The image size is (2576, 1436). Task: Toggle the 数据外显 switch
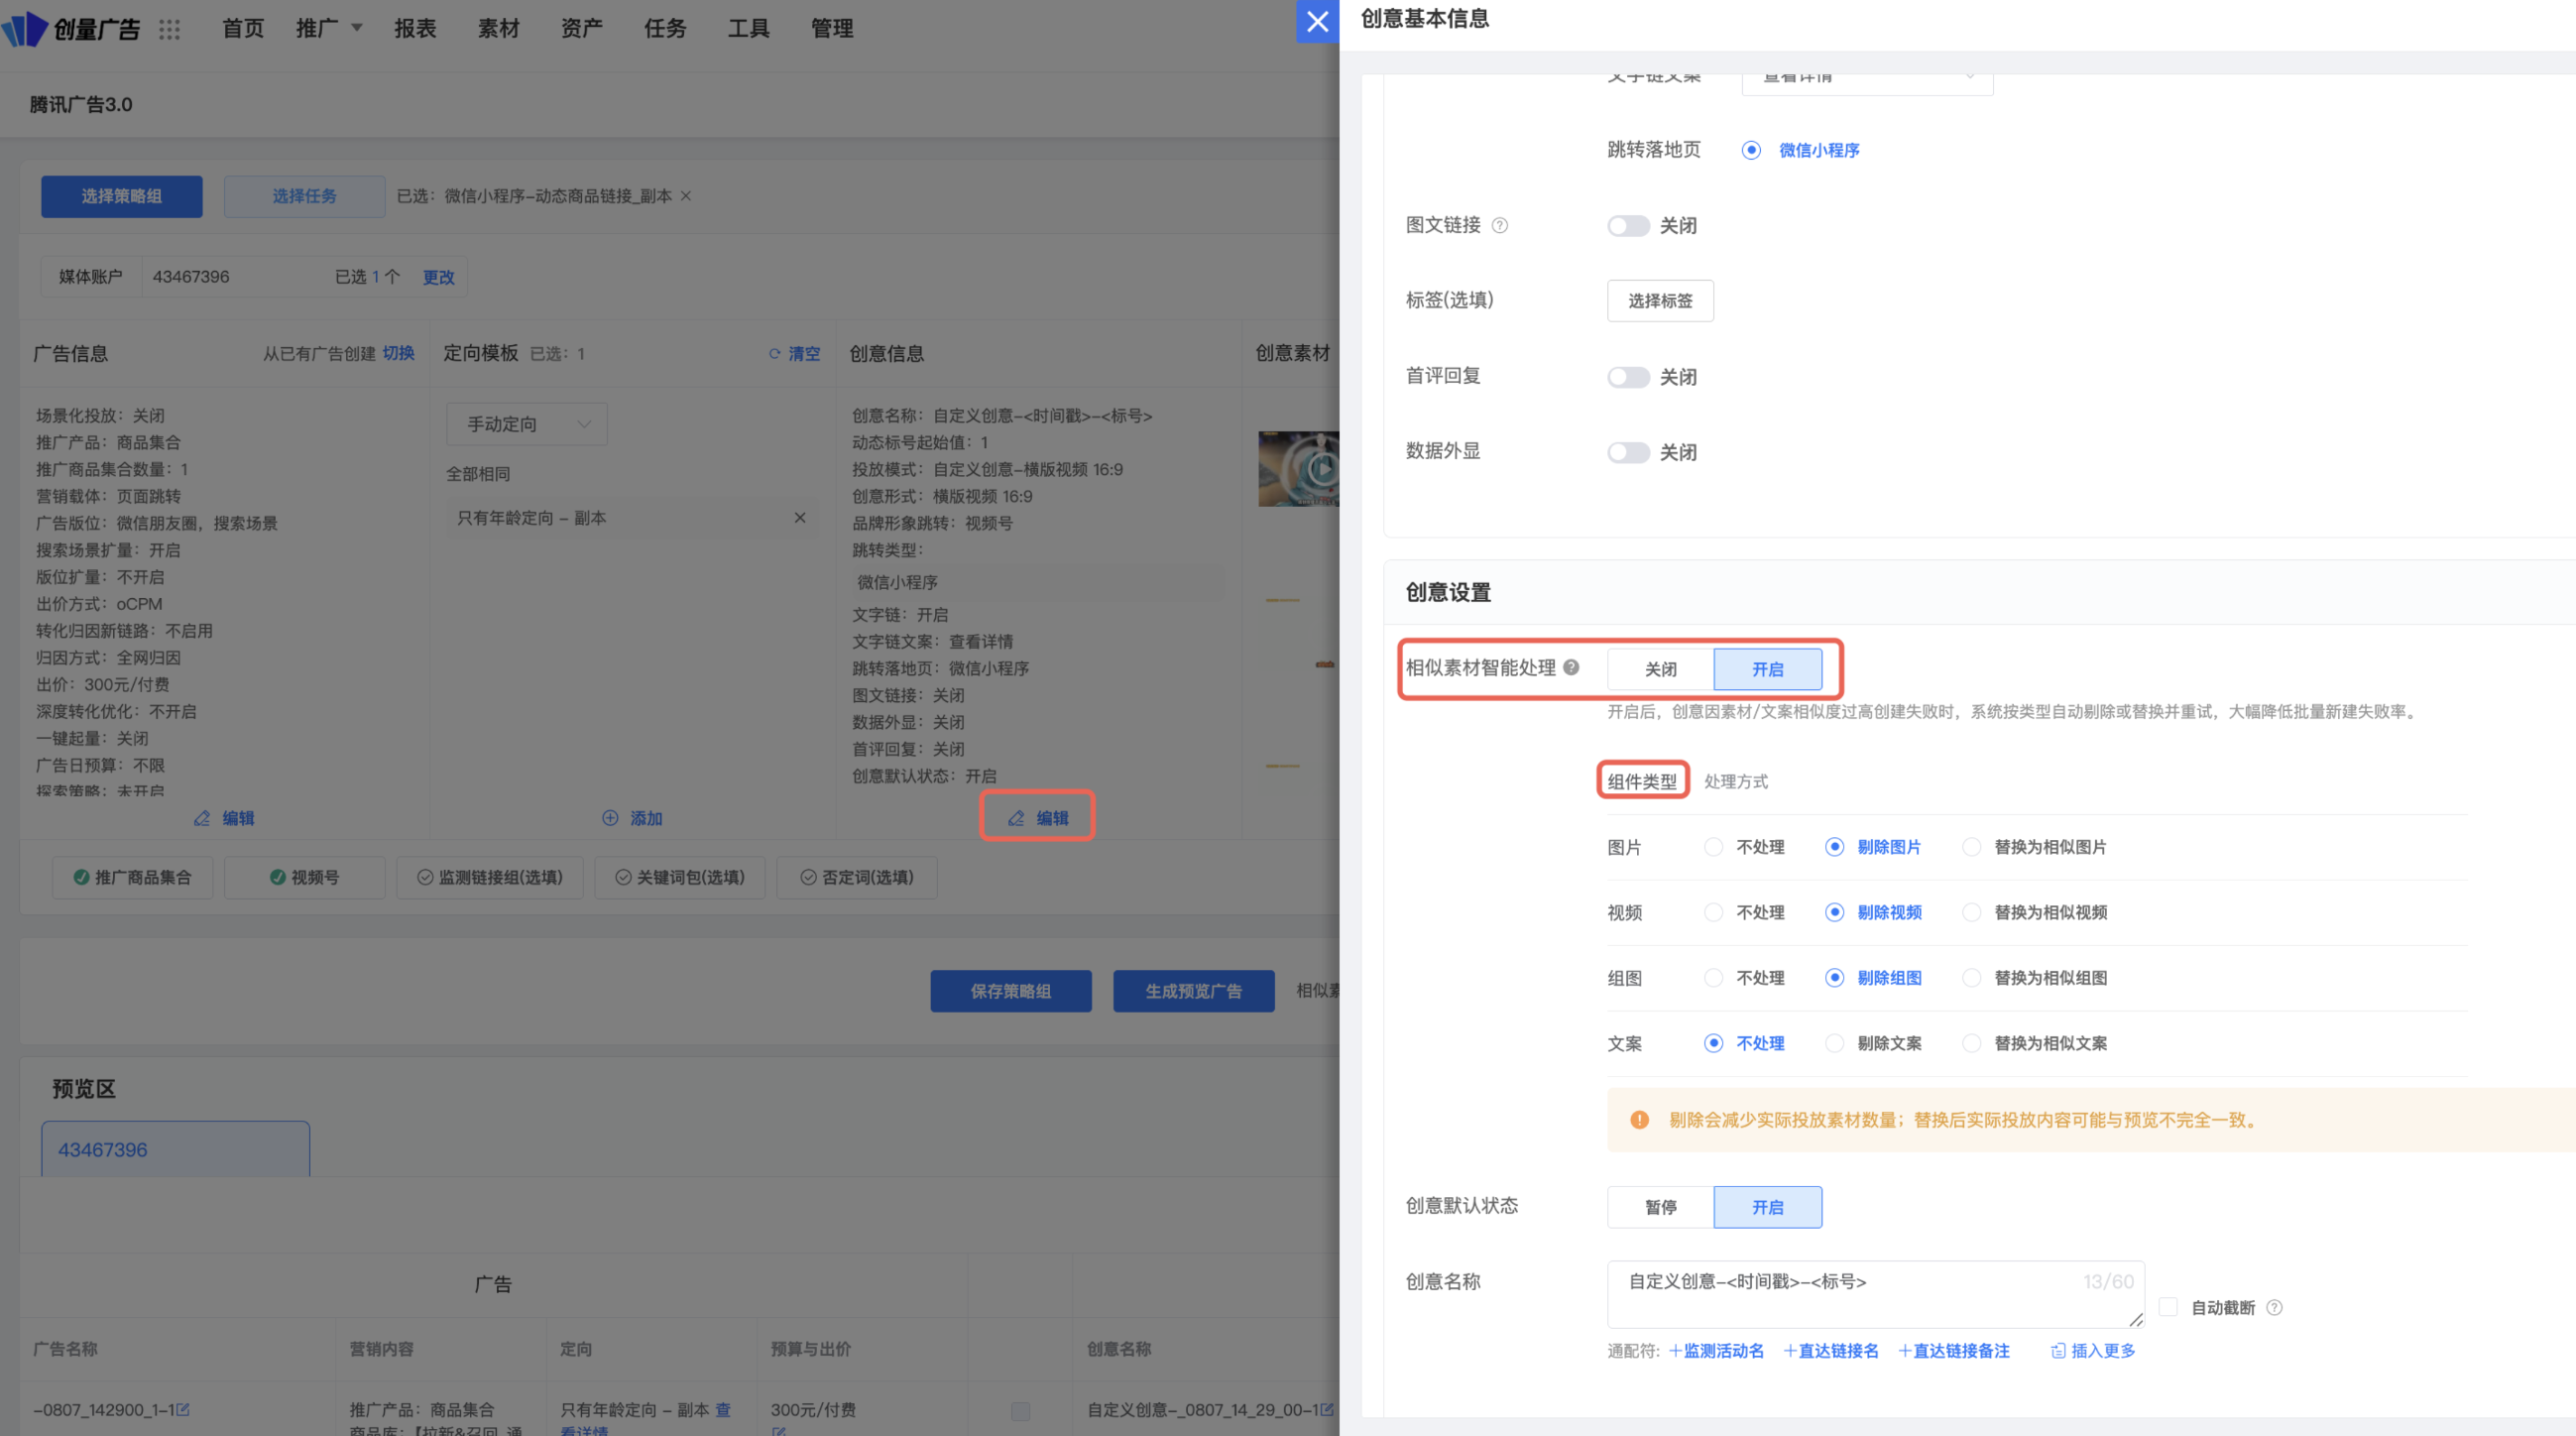click(1628, 452)
